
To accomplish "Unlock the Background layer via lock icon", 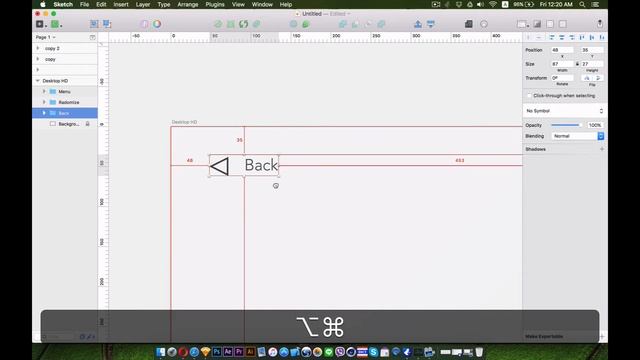I will tap(87, 124).
